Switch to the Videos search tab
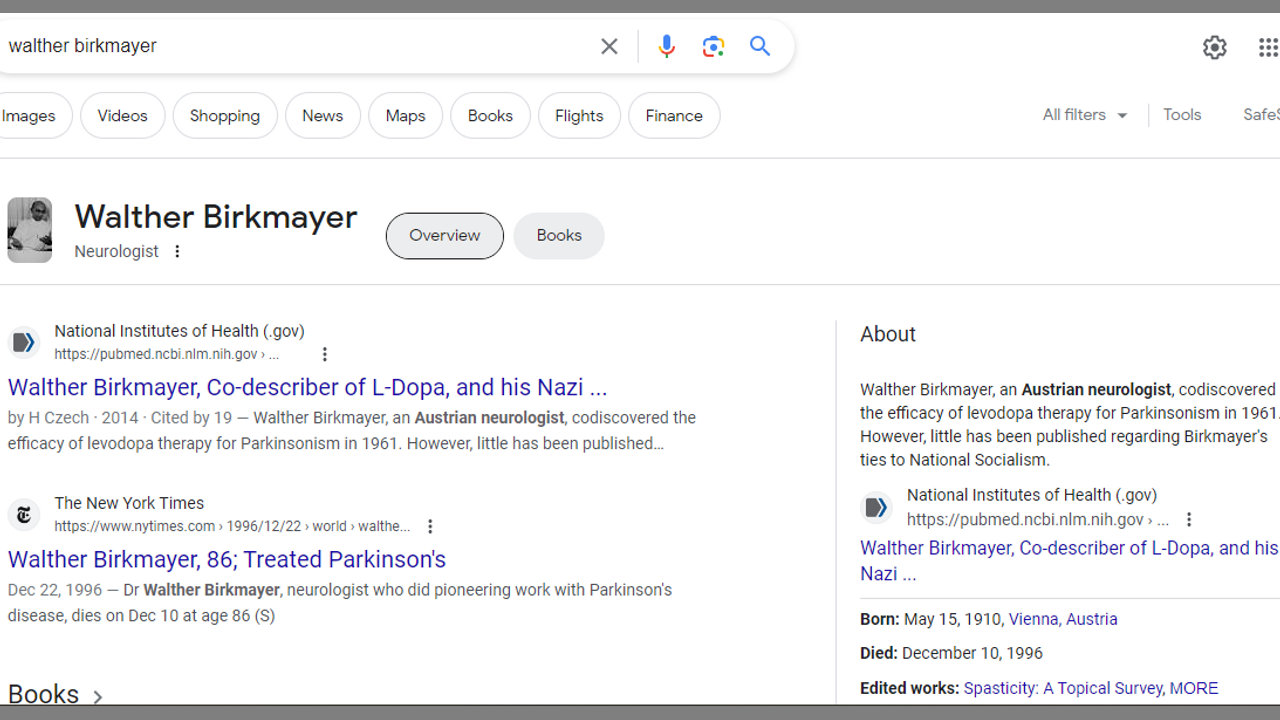Screen dimensions: 1280x720 click(x=122, y=116)
